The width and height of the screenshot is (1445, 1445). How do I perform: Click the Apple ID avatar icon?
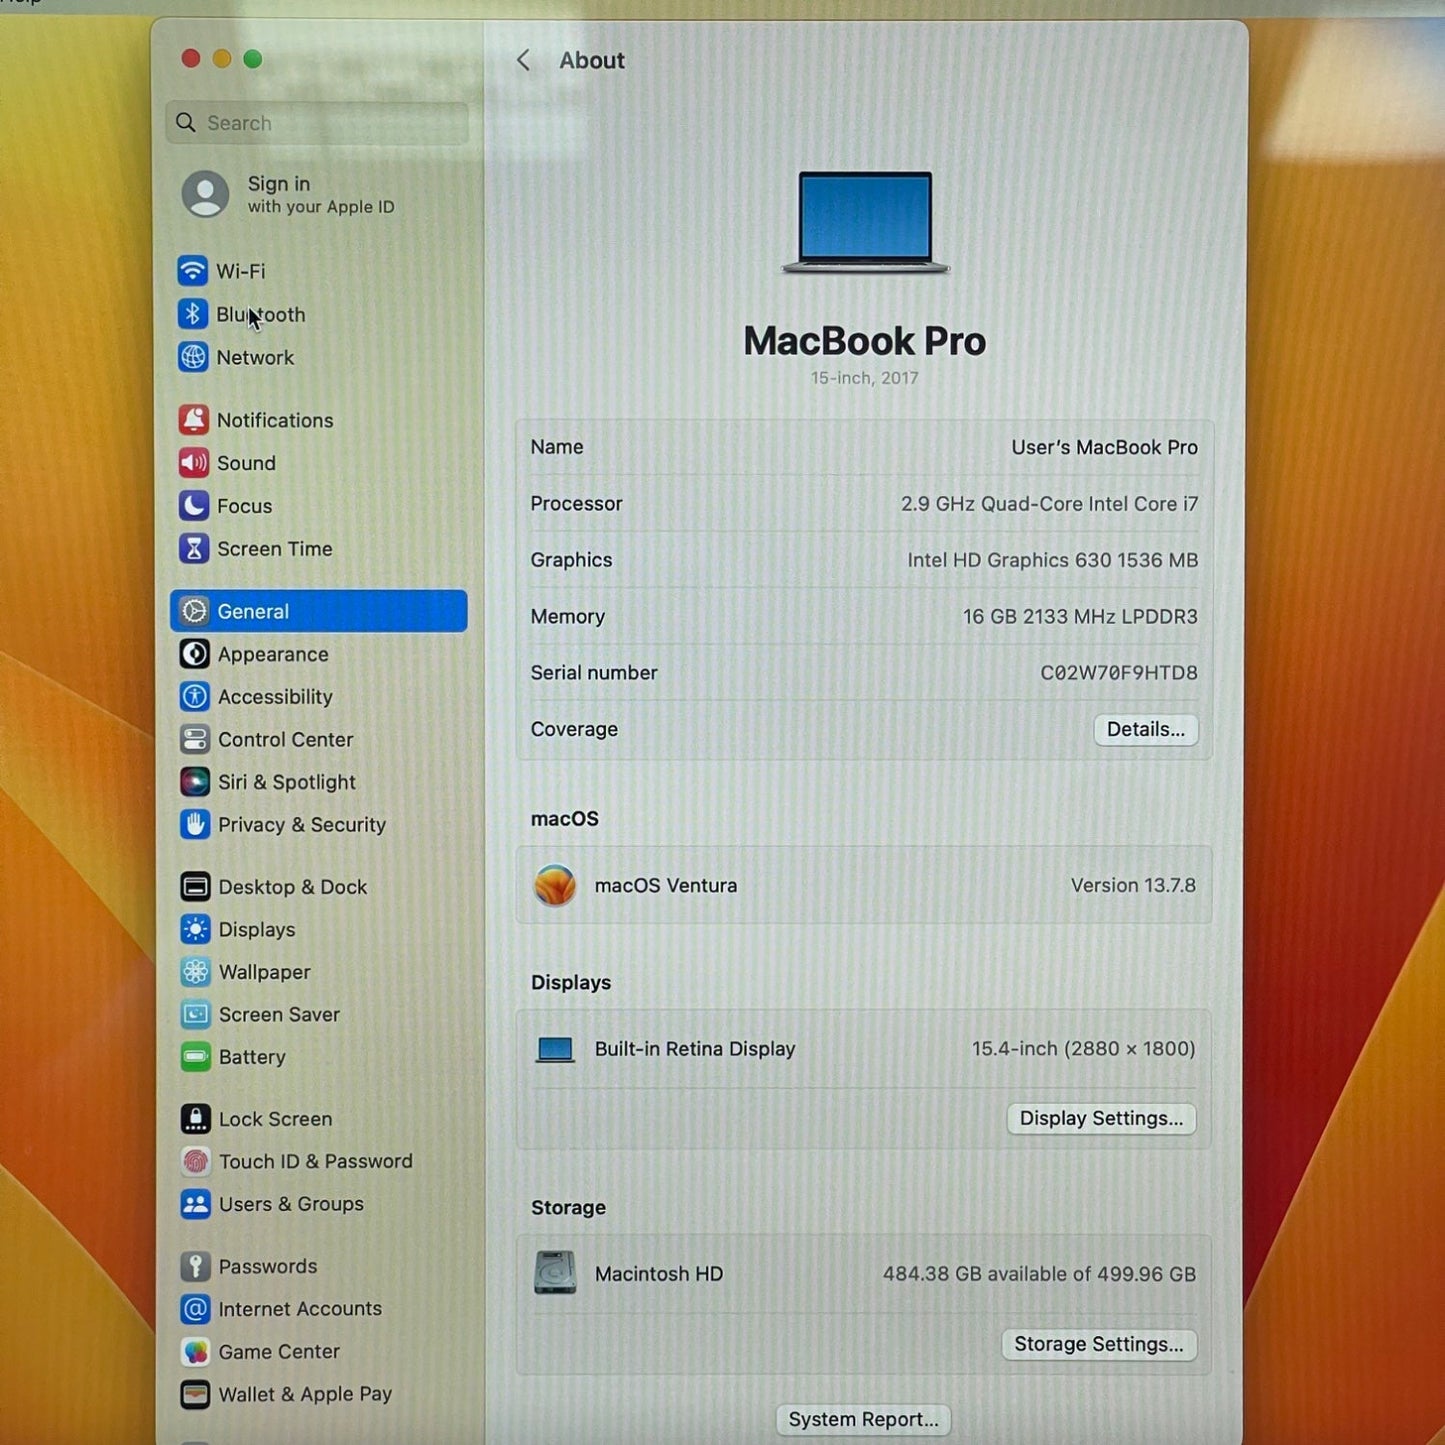coord(206,194)
